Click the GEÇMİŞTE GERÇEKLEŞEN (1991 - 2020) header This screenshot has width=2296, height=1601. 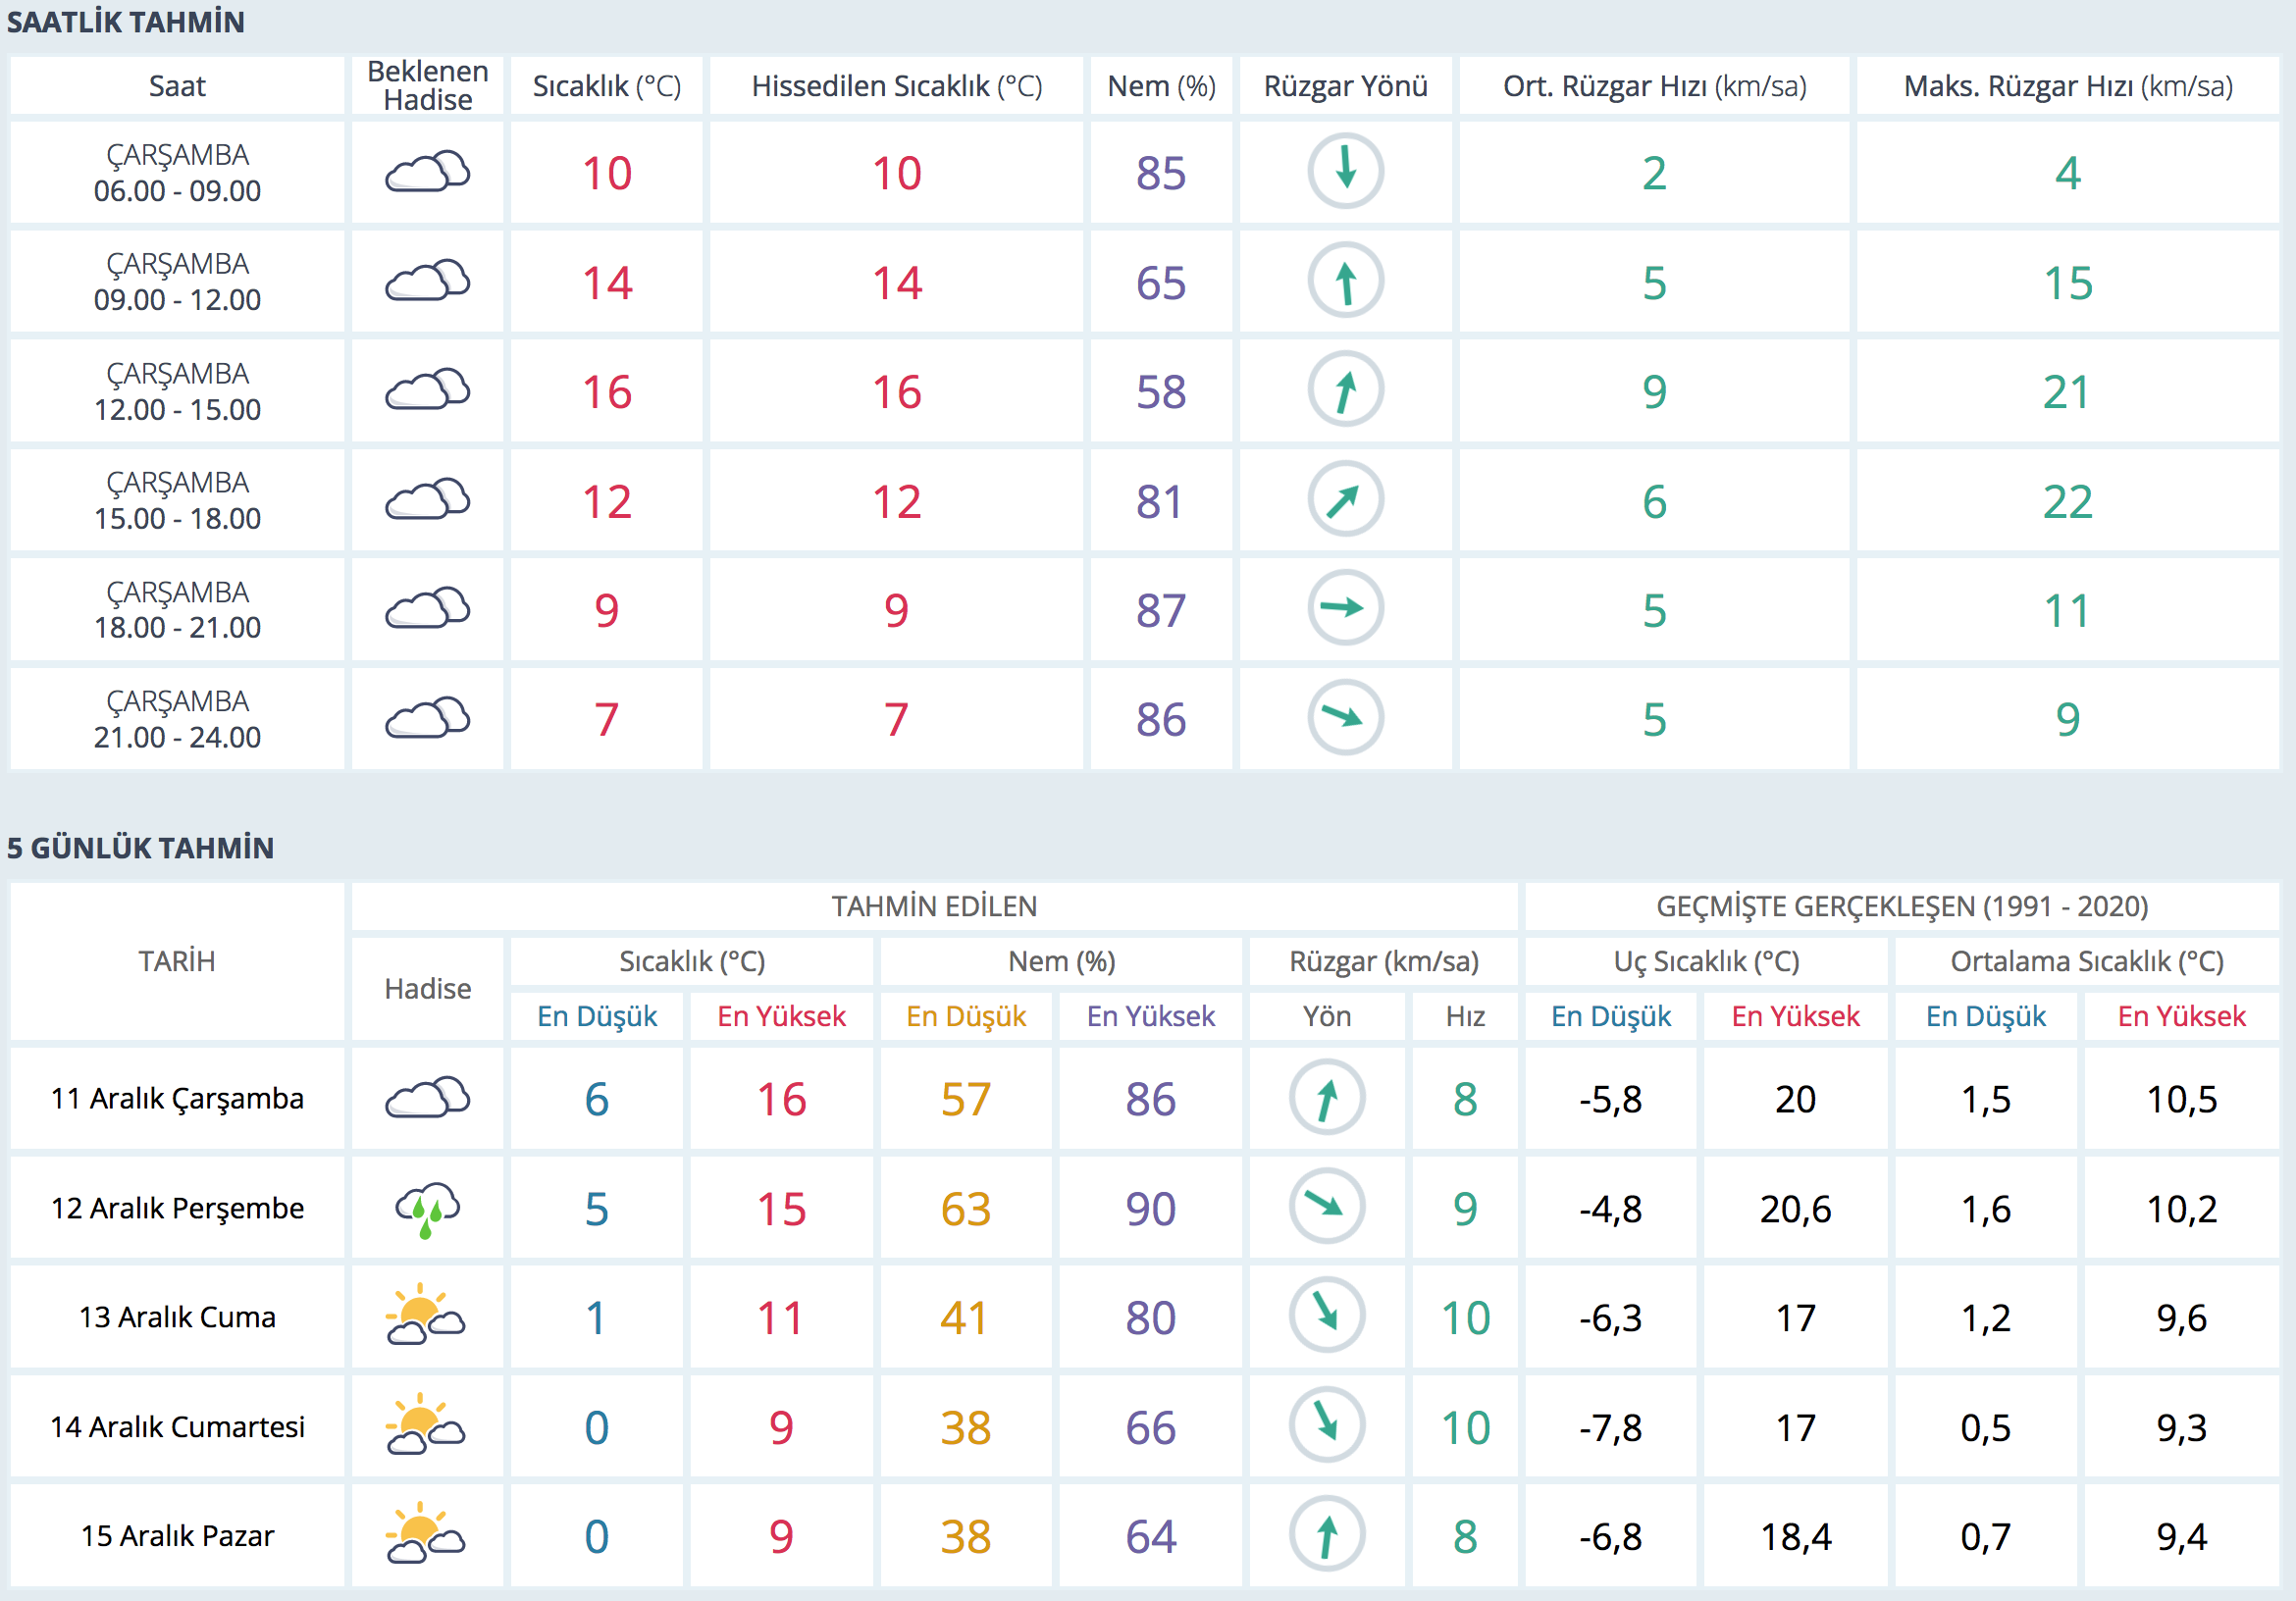[x=1901, y=906]
